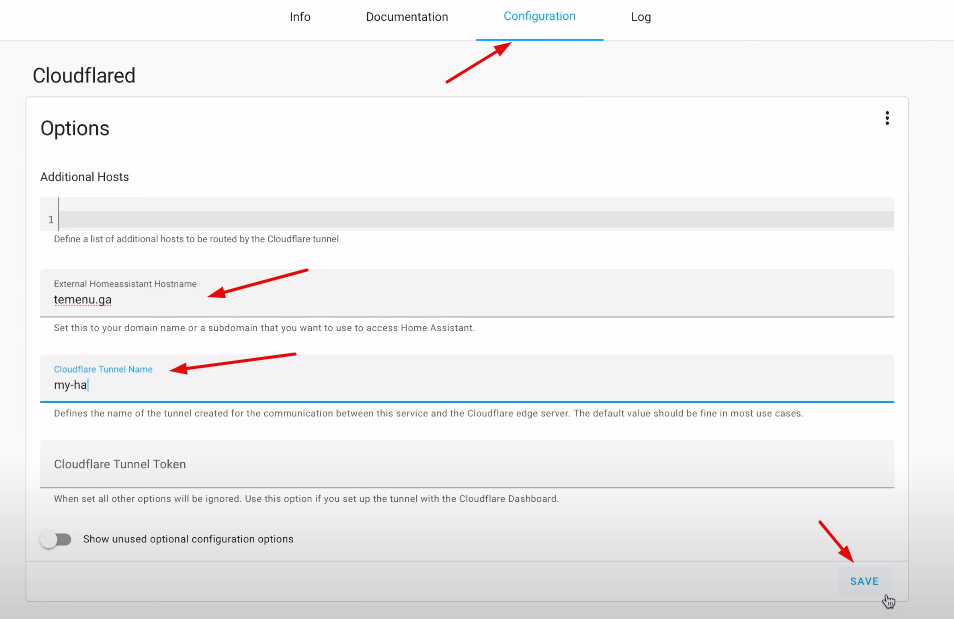Click the Cloudflared page title

(84, 75)
